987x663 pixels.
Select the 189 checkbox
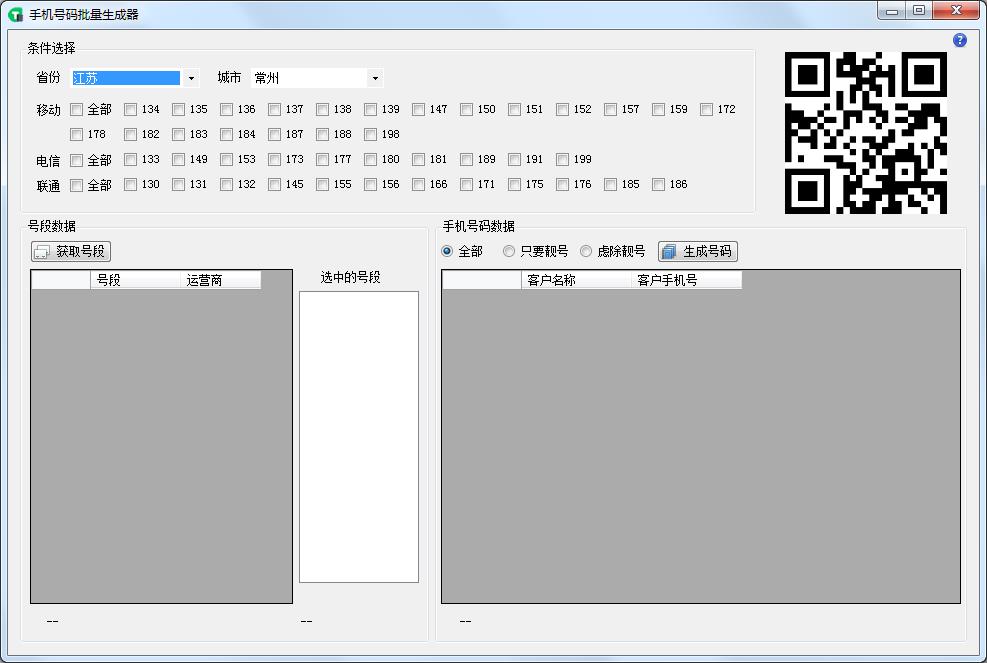click(466, 160)
